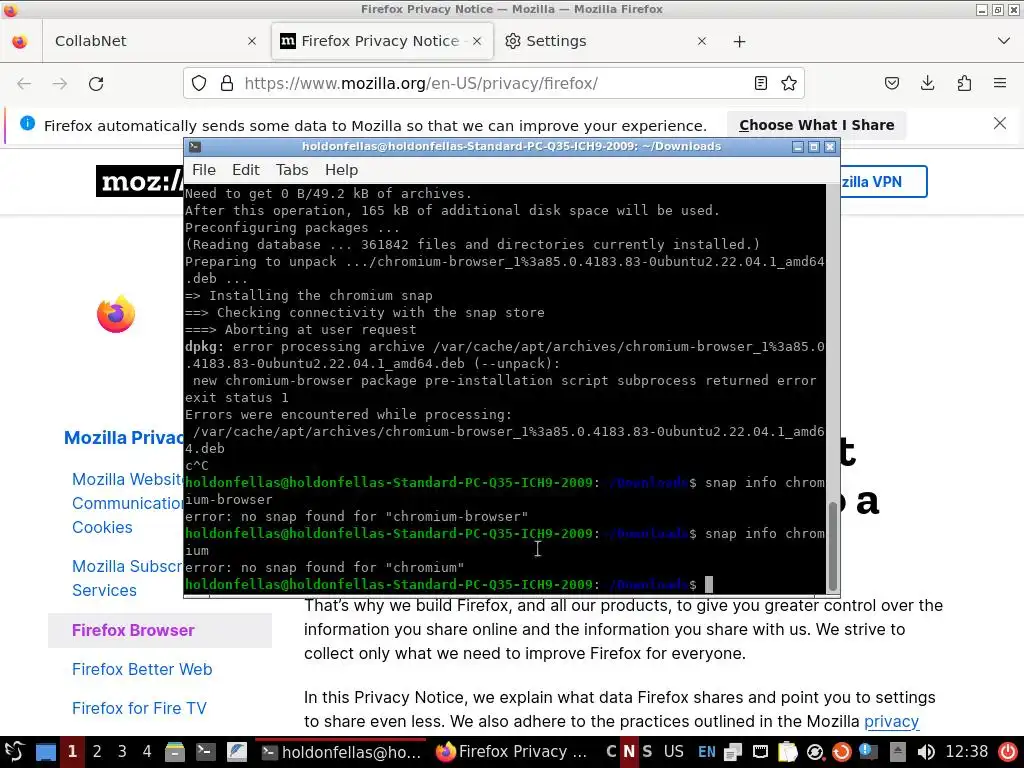This screenshot has width=1024, height=768.
Task: Open the text editor feather launcher icon
Action: click(x=236, y=752)
